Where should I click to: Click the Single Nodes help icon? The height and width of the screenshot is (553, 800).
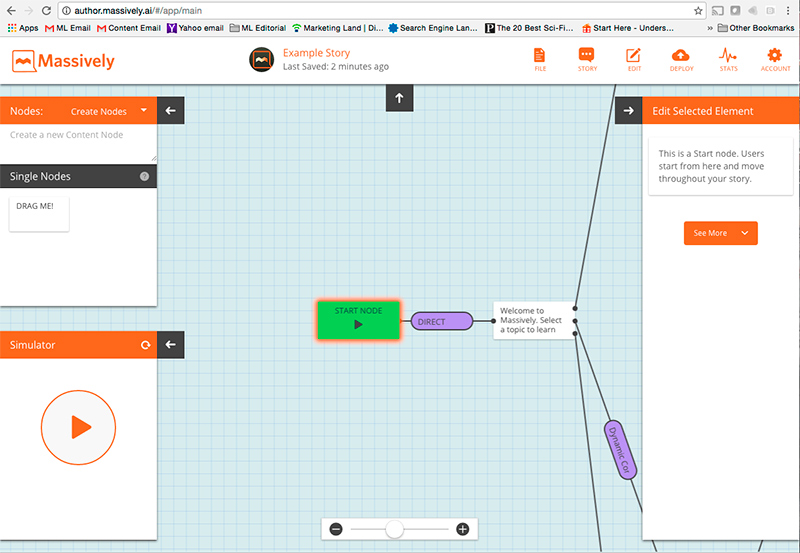(x=144, y=177)
